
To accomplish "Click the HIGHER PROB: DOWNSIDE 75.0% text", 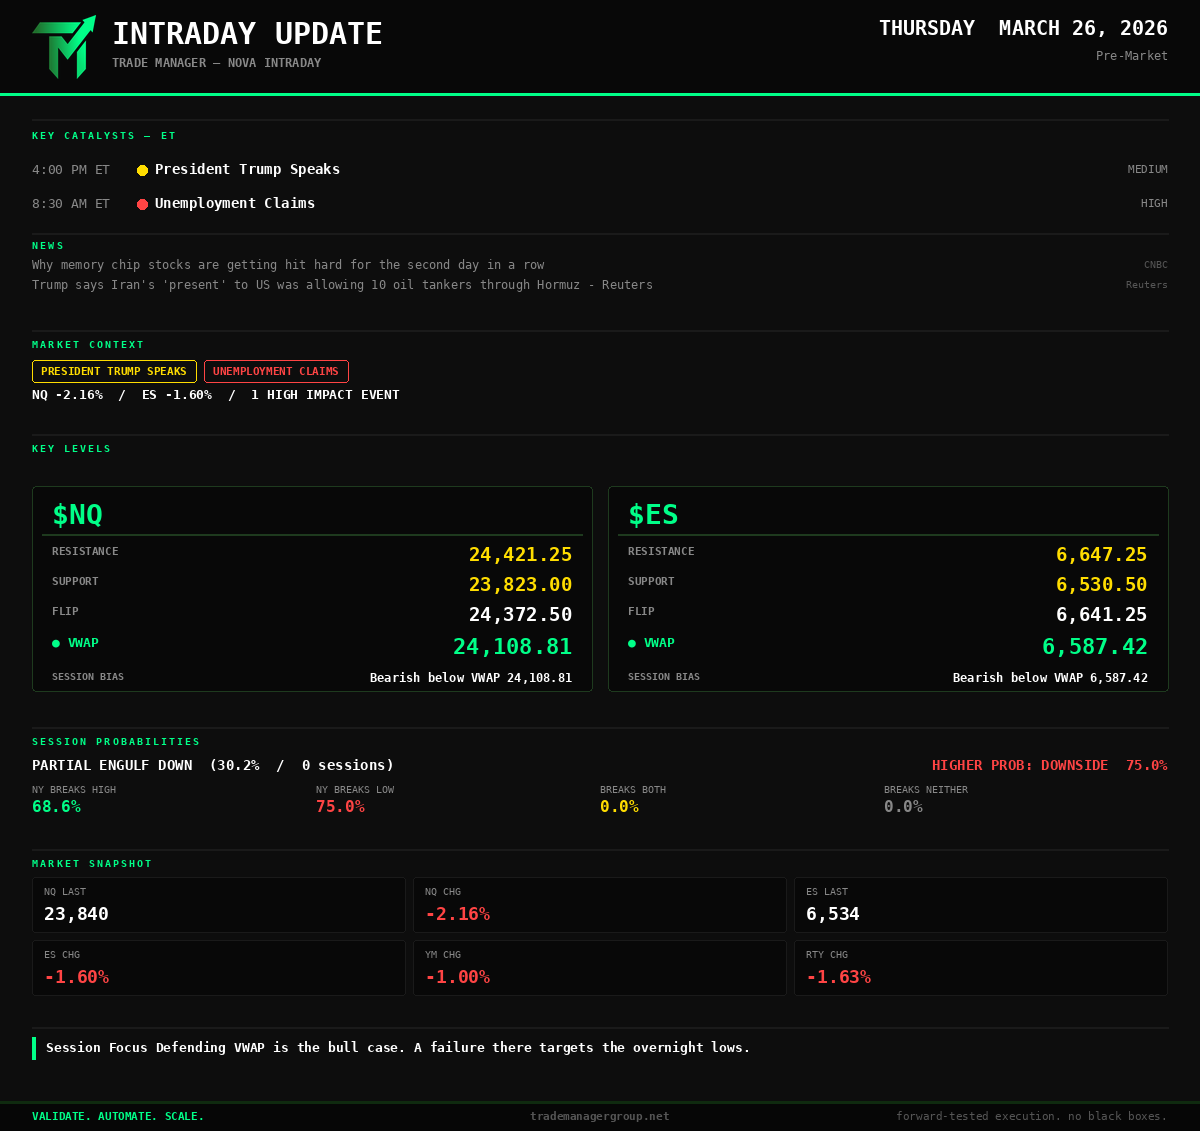I will coord(1050,765).
